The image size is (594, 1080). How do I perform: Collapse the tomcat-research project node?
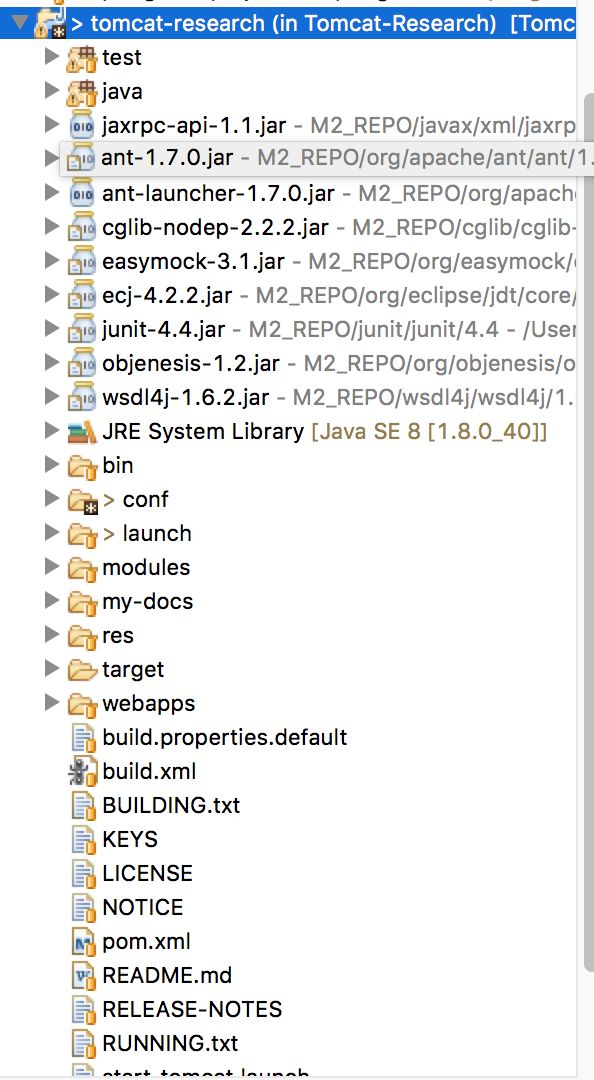pyautogui.click(x=19, y=23)
